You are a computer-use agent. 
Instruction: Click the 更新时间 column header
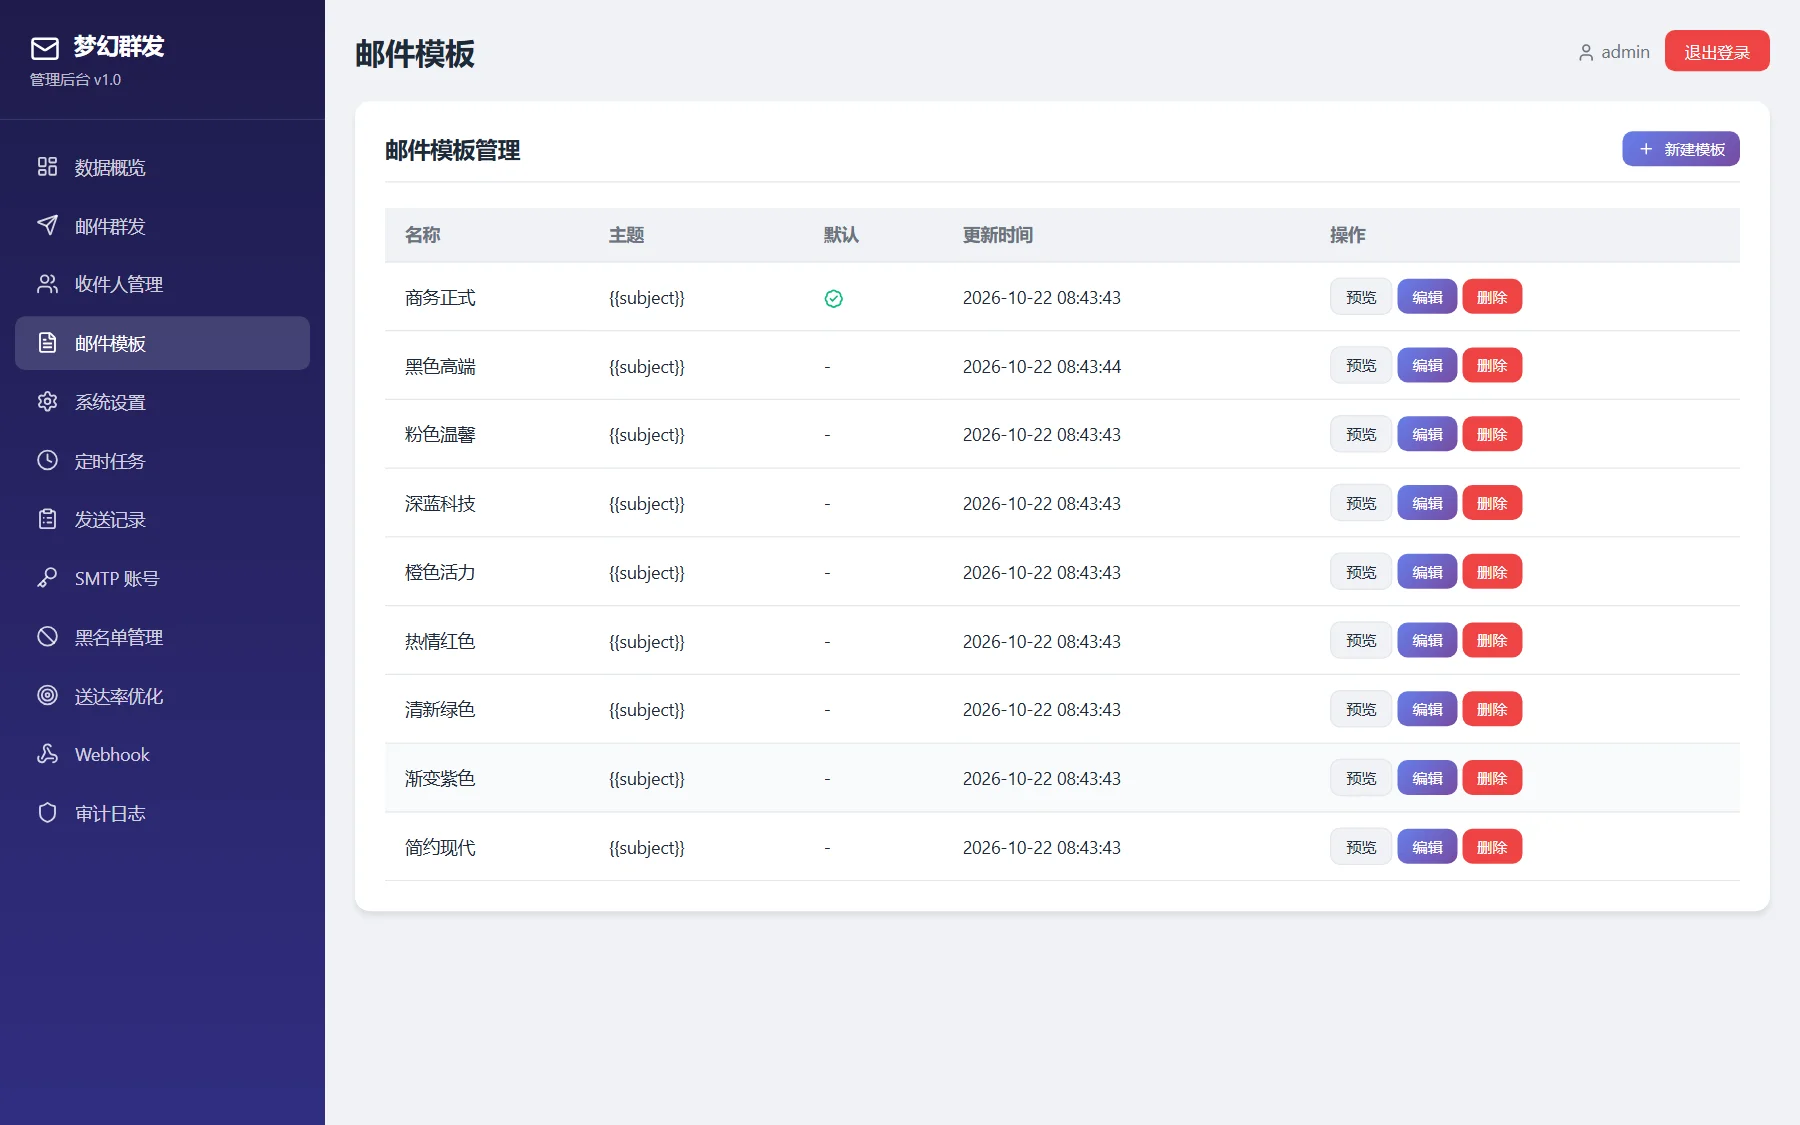point(998,235)
